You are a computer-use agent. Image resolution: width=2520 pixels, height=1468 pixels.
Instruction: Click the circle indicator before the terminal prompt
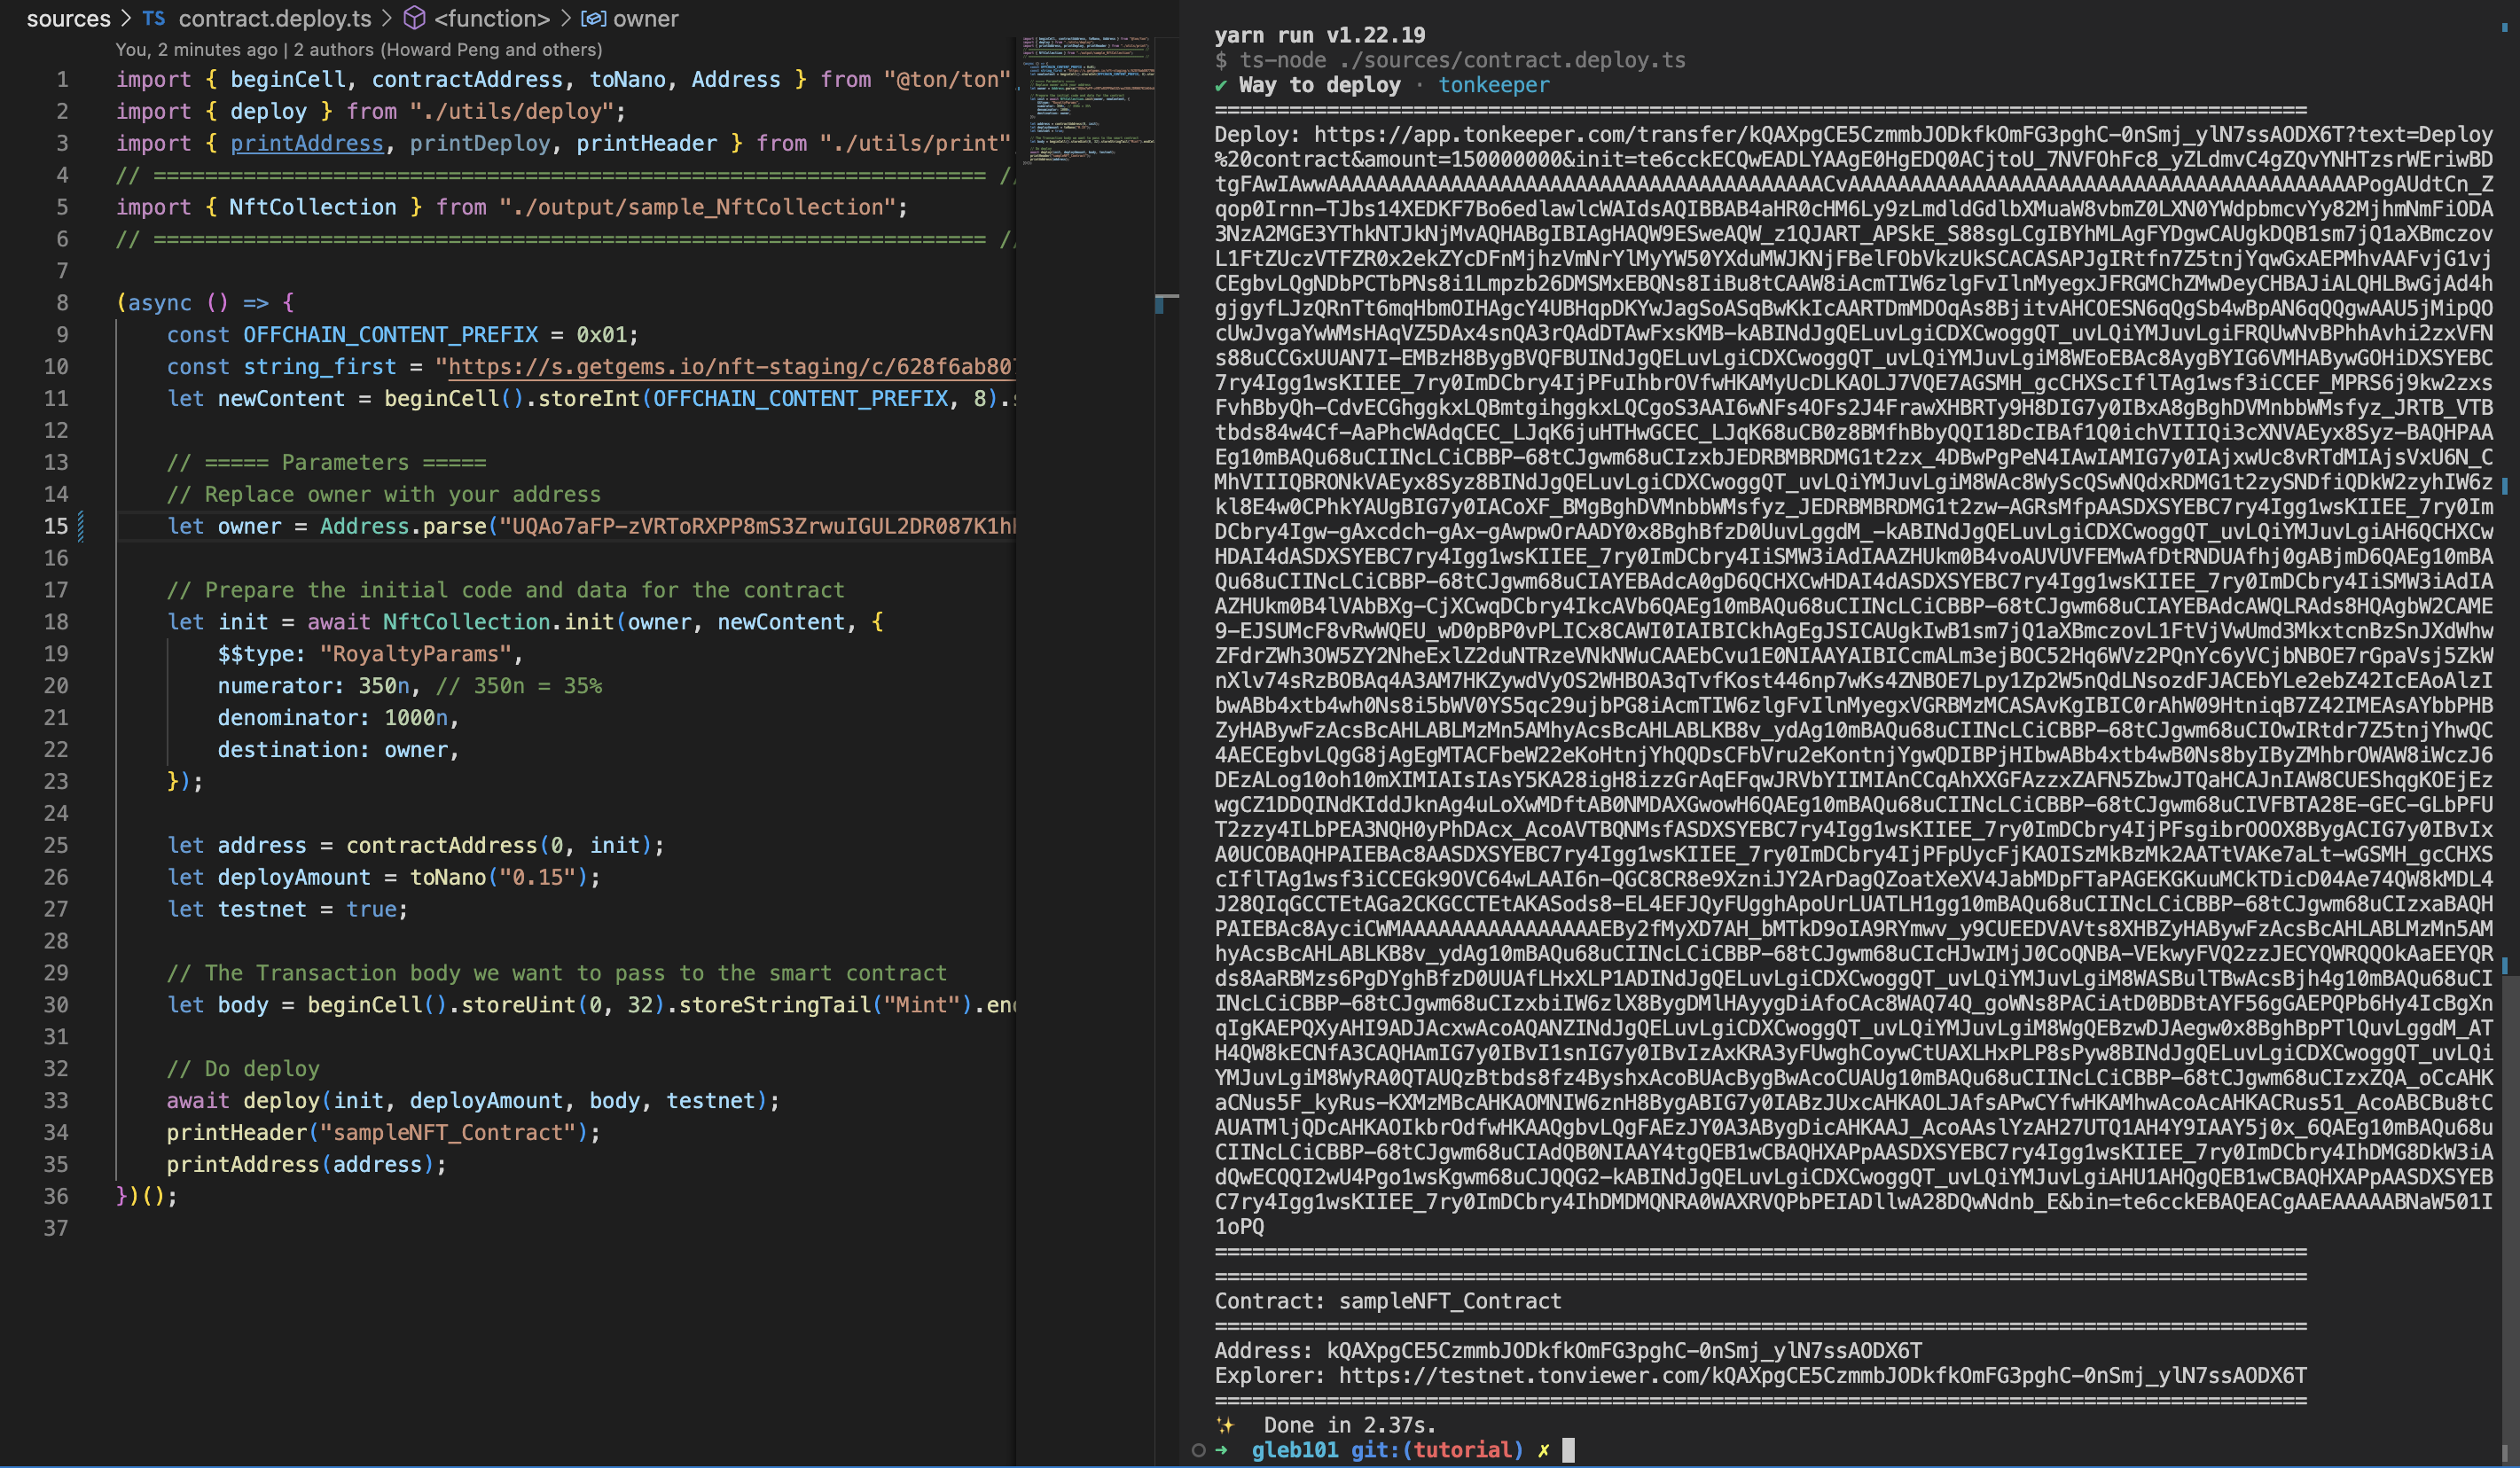1198,1450
